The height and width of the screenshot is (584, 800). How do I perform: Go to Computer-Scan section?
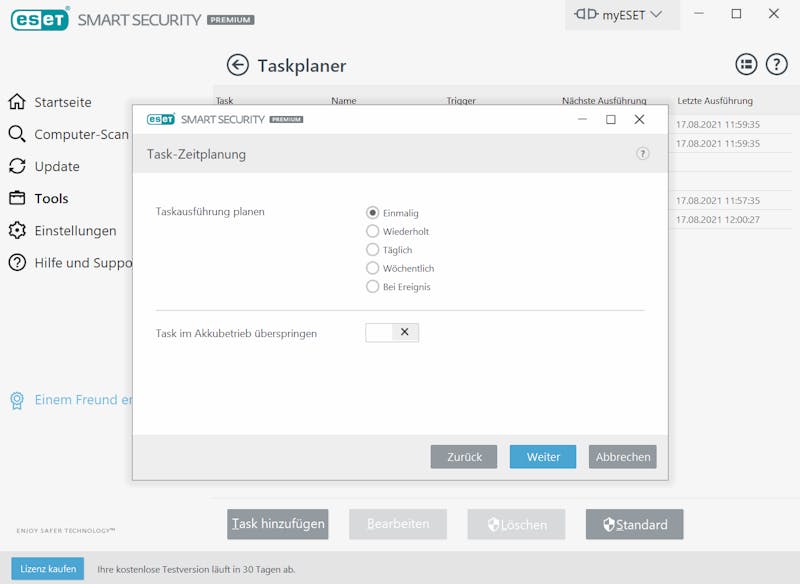[x=81, y=134]
